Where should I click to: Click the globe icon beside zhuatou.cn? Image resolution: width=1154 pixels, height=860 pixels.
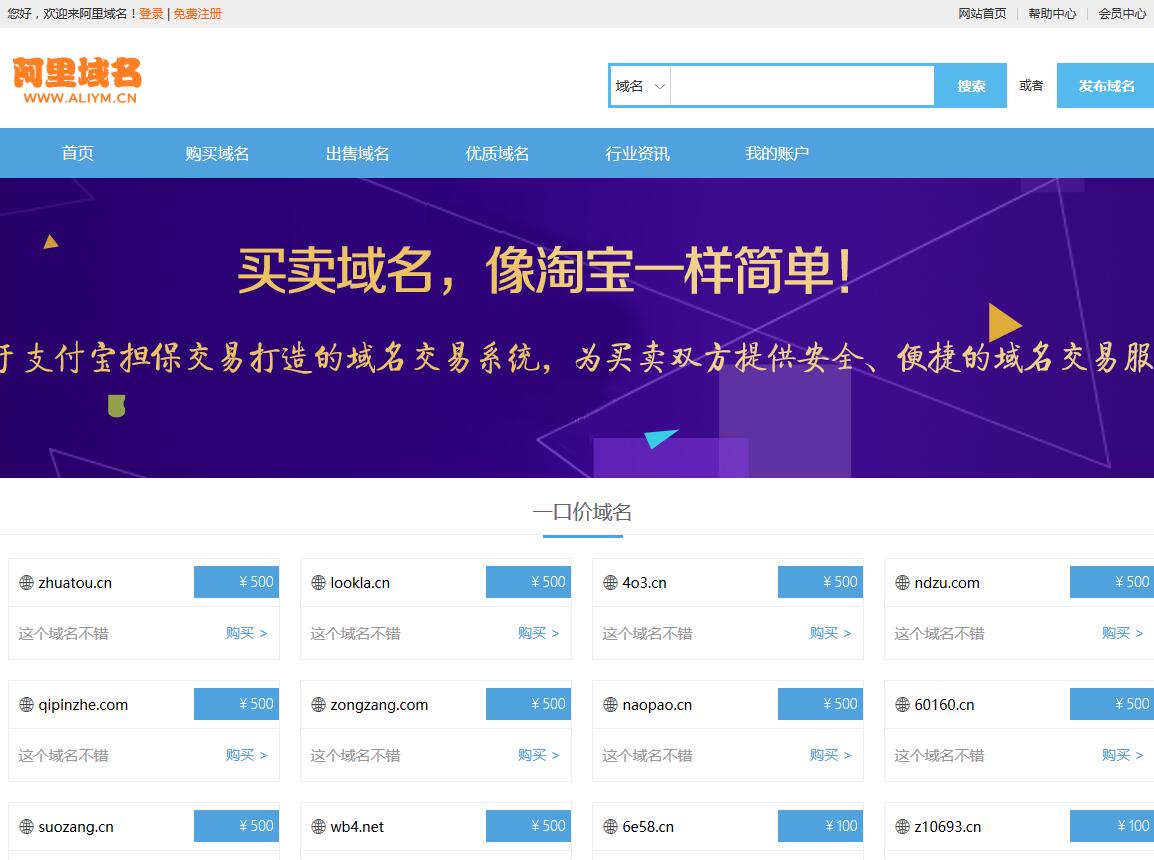[27, 583]
